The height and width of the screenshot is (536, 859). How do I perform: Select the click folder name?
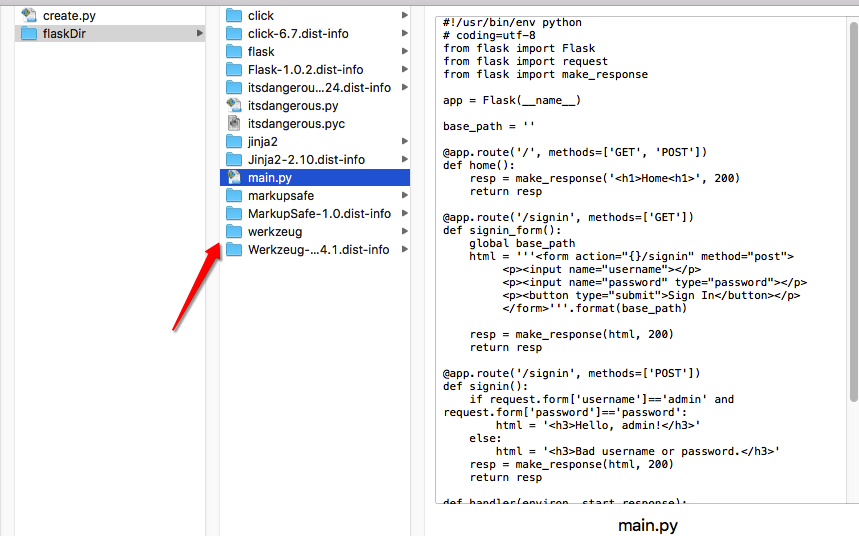tap(261, 15)
